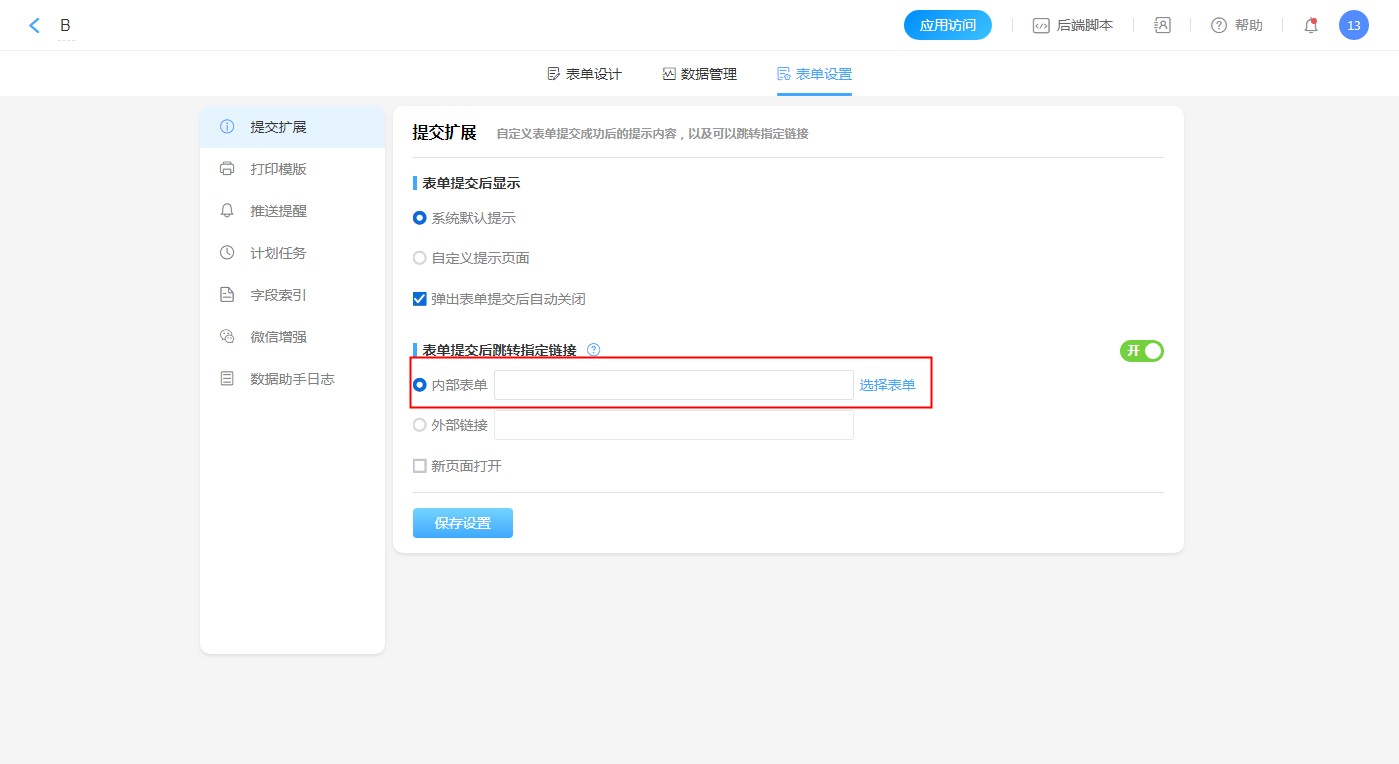Click the 选择表单 link
1399x764 pixels.
click(887, 385)
